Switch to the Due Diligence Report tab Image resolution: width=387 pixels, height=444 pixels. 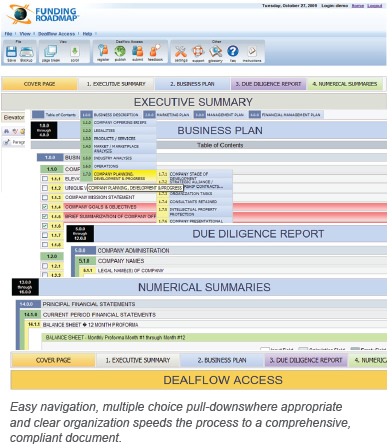pos(268,84)
